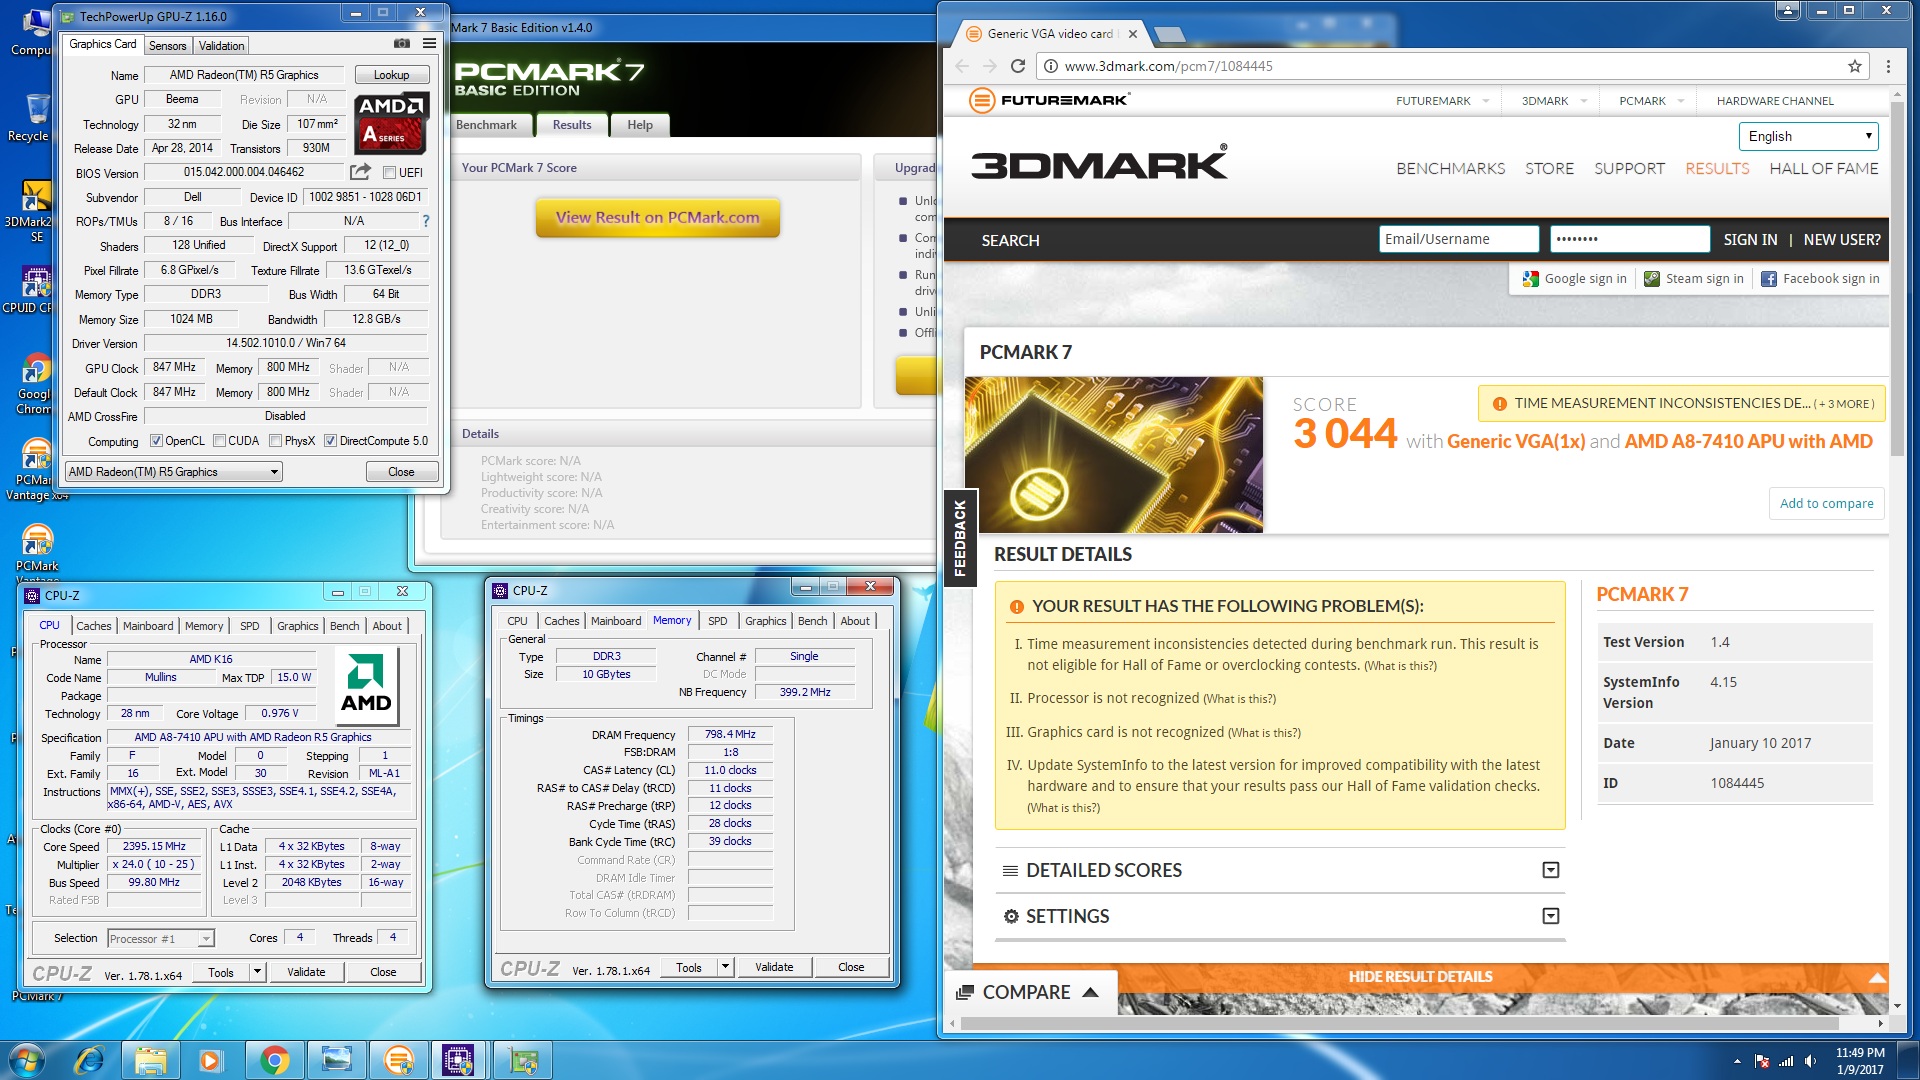Select the Recycle Bin desktop icon
Viewport: 1920px width, 1080px height.
[35, 118]
